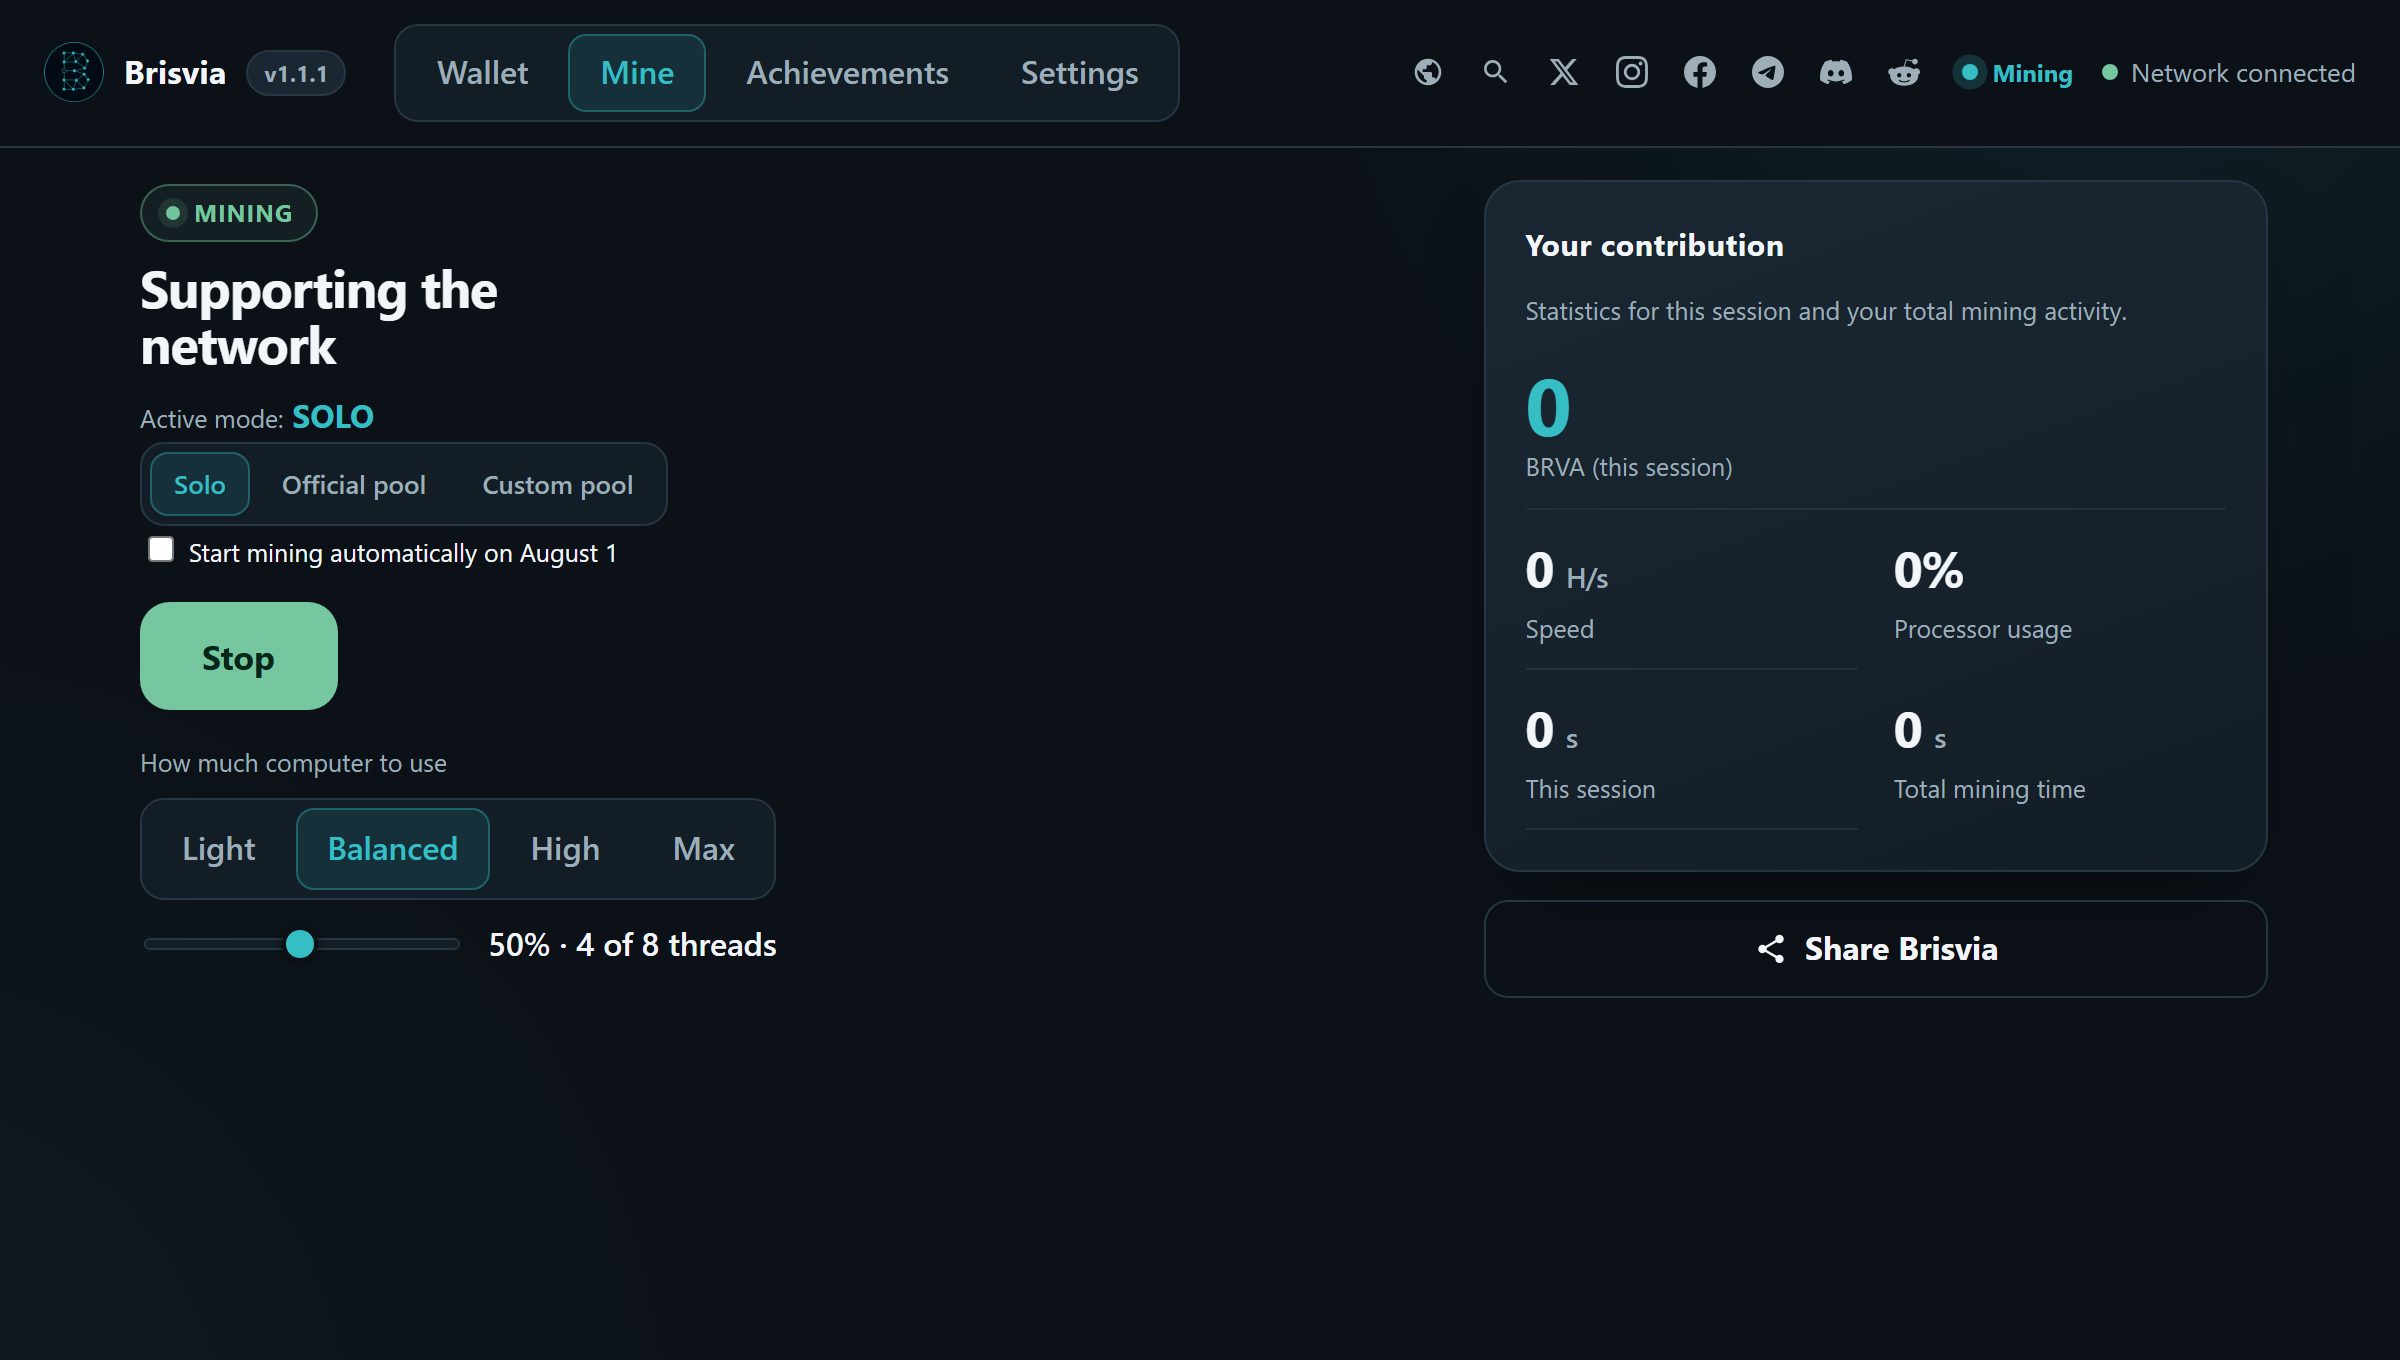Select Official pool mode
Screen dimensions: 2400x1360
[354, 485]
